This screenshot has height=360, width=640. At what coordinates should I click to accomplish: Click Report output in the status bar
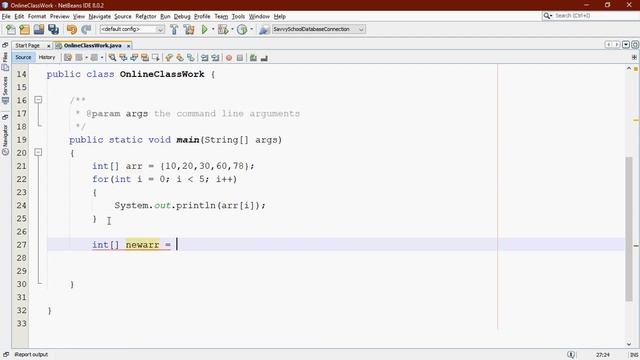pyautogui.click(x=31, y=355)
